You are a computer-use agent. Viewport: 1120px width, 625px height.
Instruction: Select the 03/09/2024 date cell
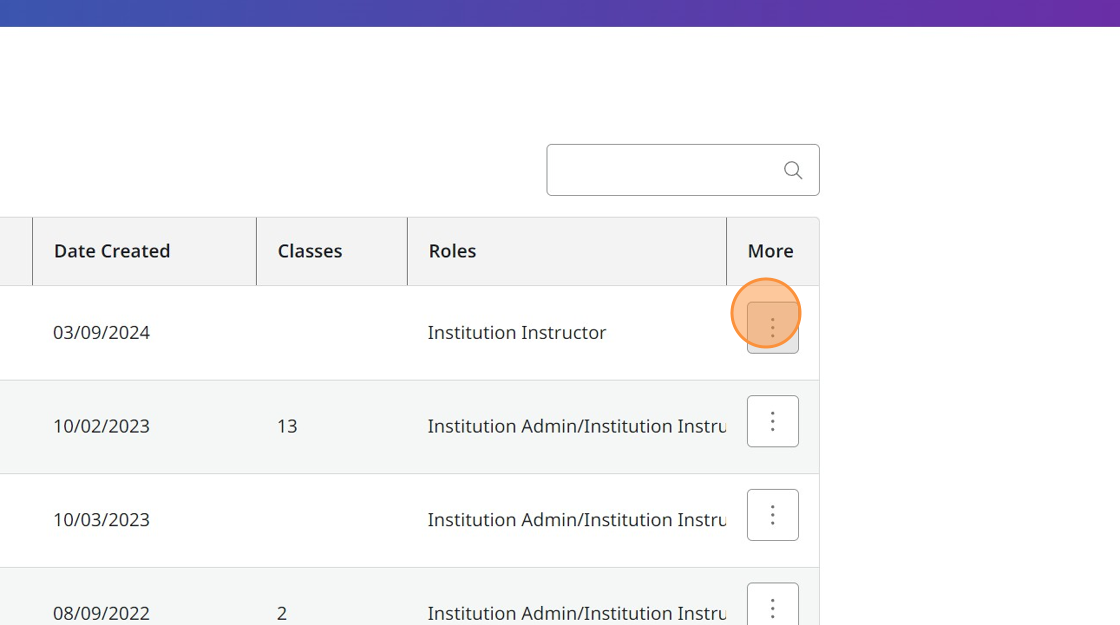click(101, 333)
